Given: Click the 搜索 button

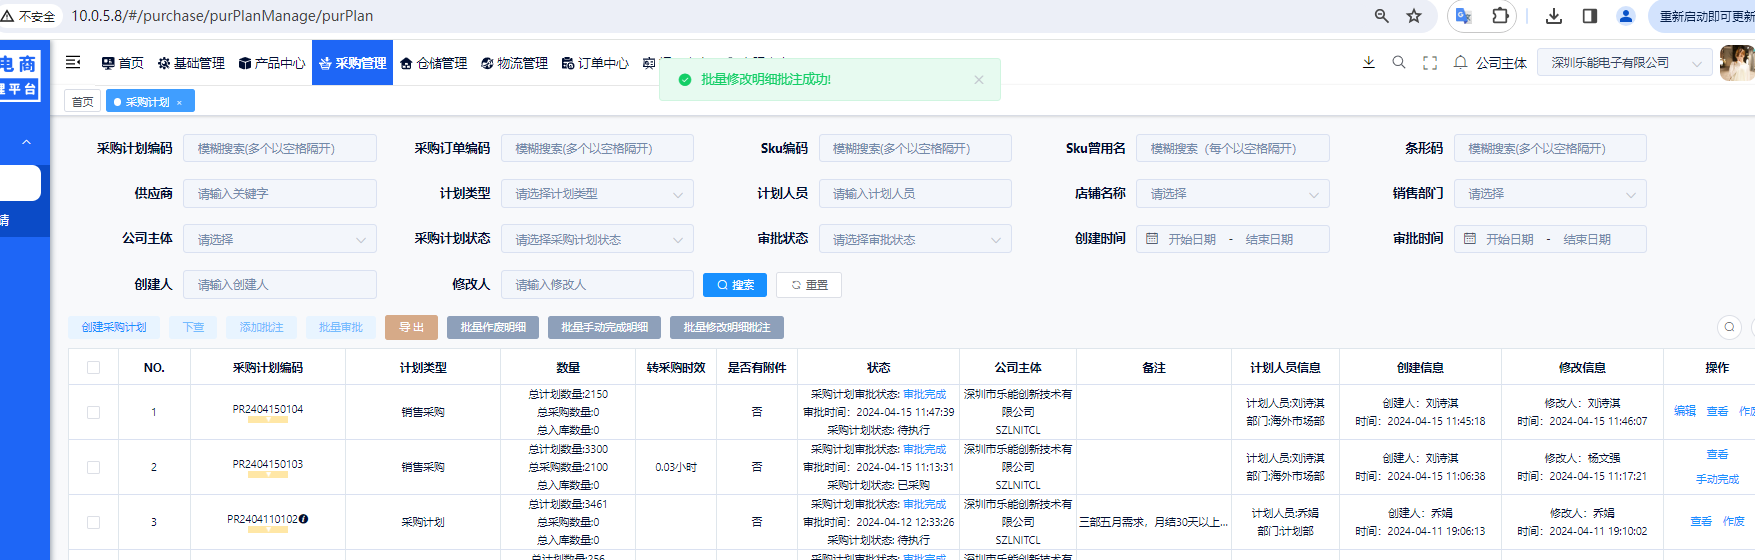Looking at the screenshot, I should (735, 285).
